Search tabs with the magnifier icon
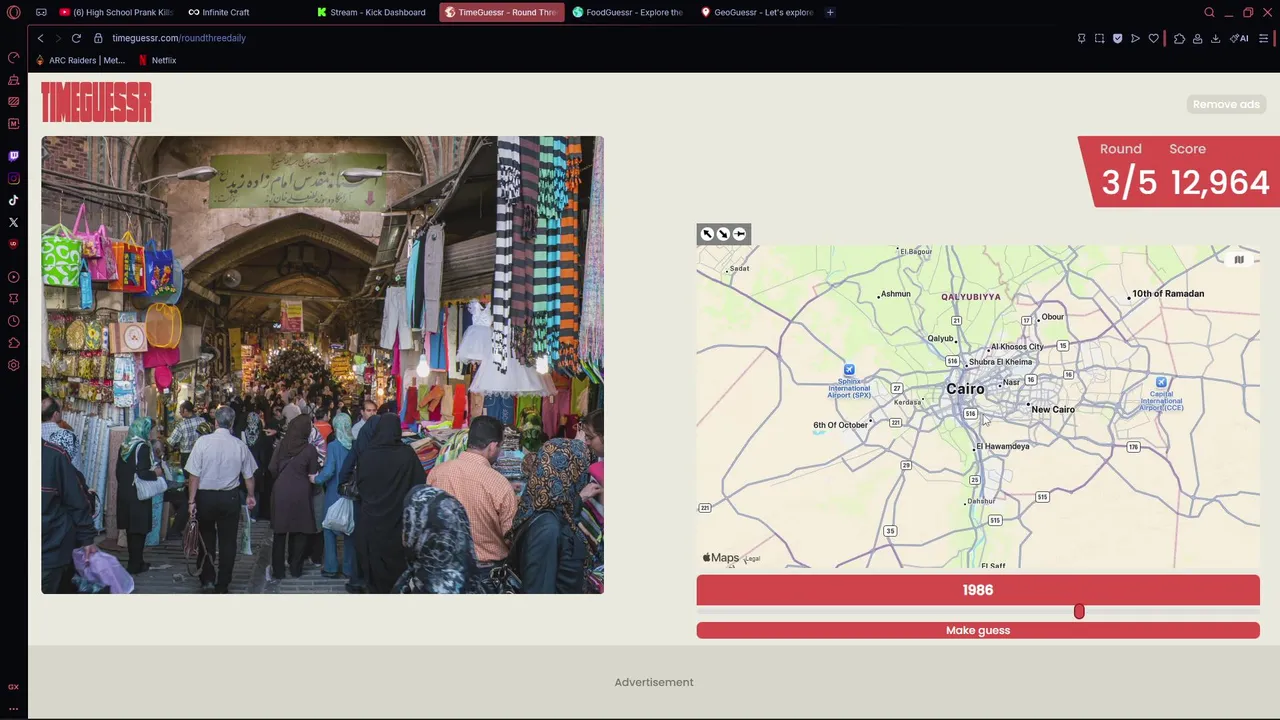1280x720 pixels. (x=1209, y=12)
